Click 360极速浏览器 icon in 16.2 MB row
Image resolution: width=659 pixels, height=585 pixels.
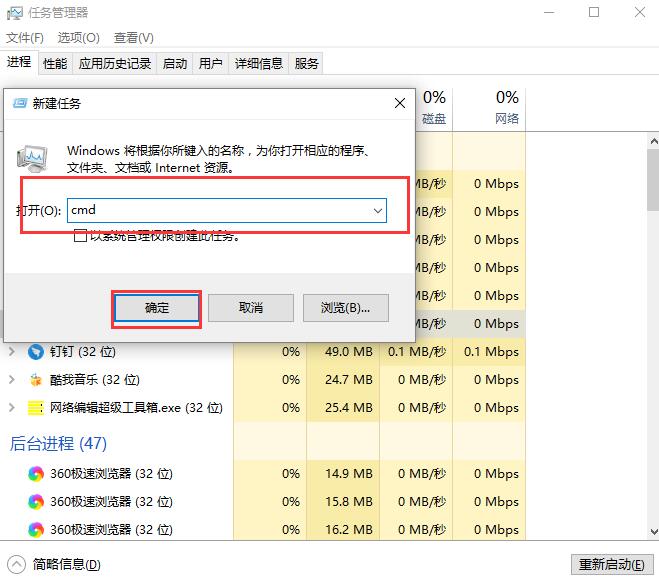click(x=36, y=530)
